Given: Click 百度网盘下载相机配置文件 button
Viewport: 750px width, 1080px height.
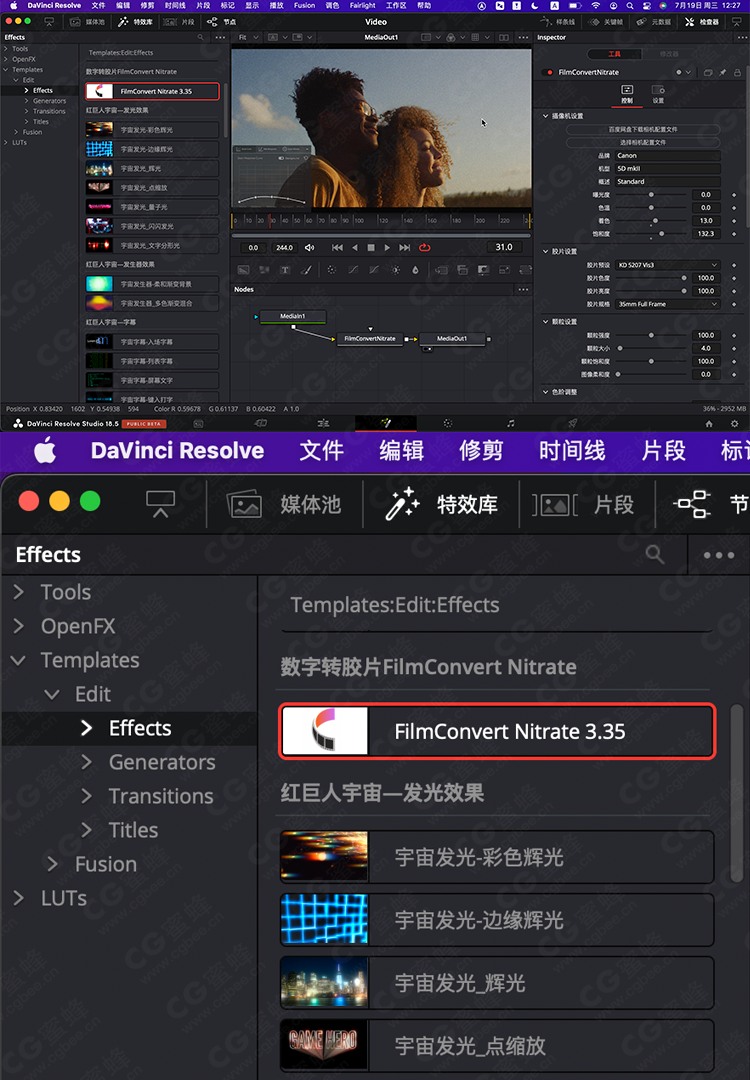Looking at the screenshot, I should (x=643, y=129).
